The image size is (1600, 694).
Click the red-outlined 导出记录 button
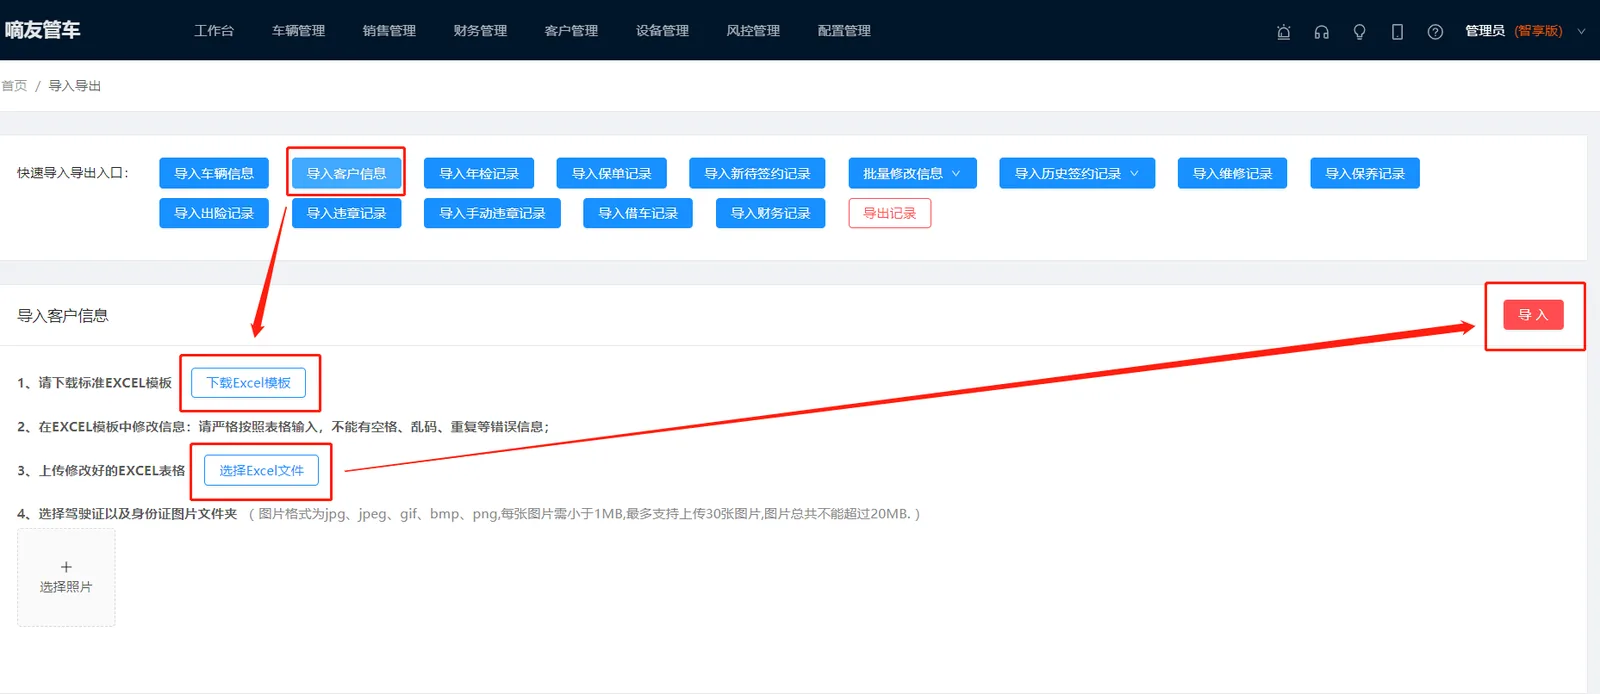(890, 213)
